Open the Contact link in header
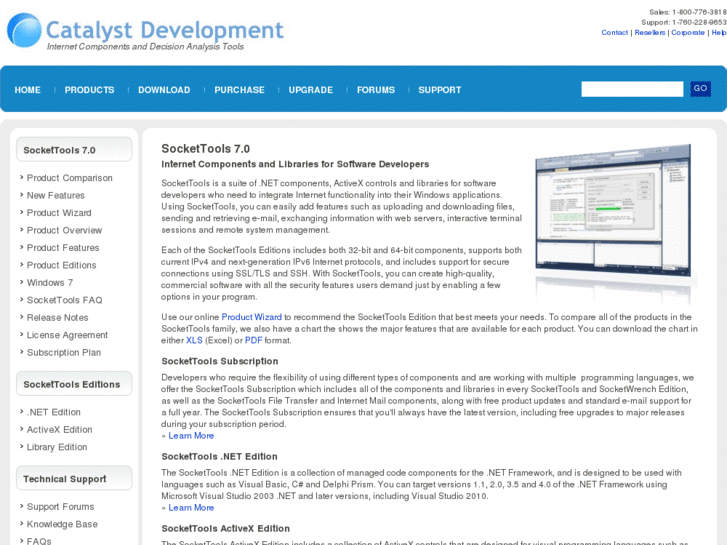The image size is (727, 545). tap(614, 32)
